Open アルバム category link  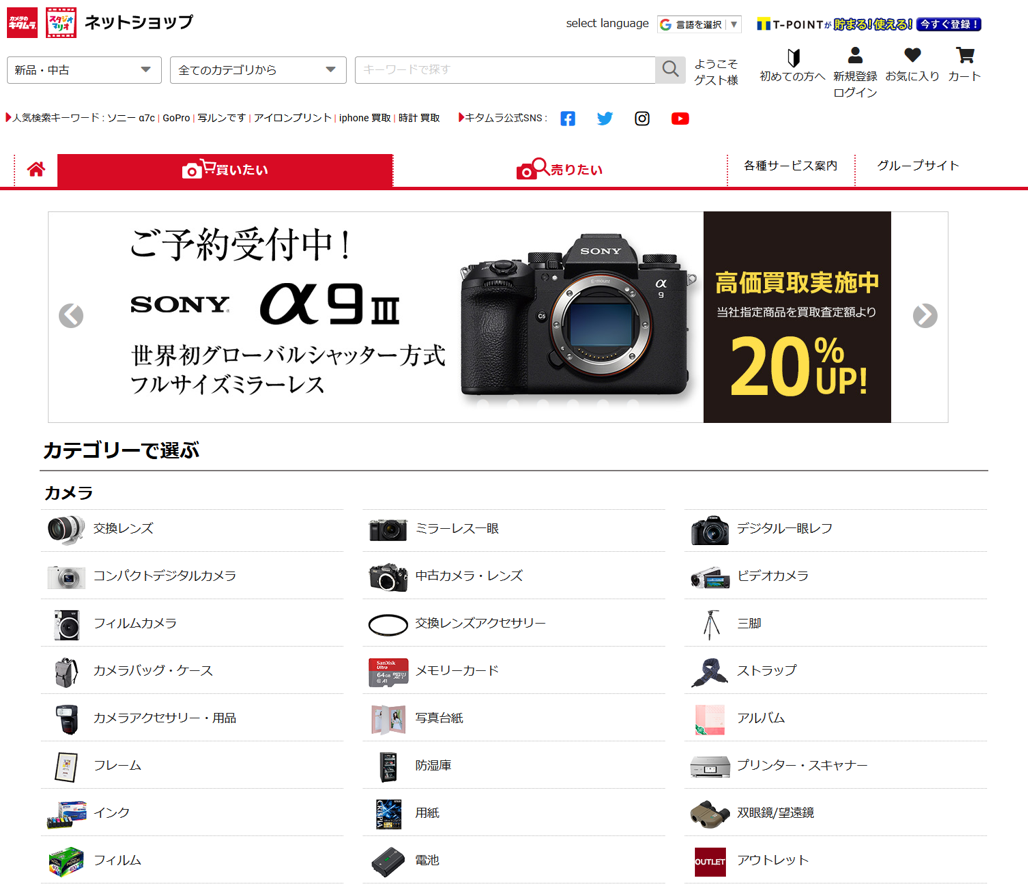pos(761,718)
